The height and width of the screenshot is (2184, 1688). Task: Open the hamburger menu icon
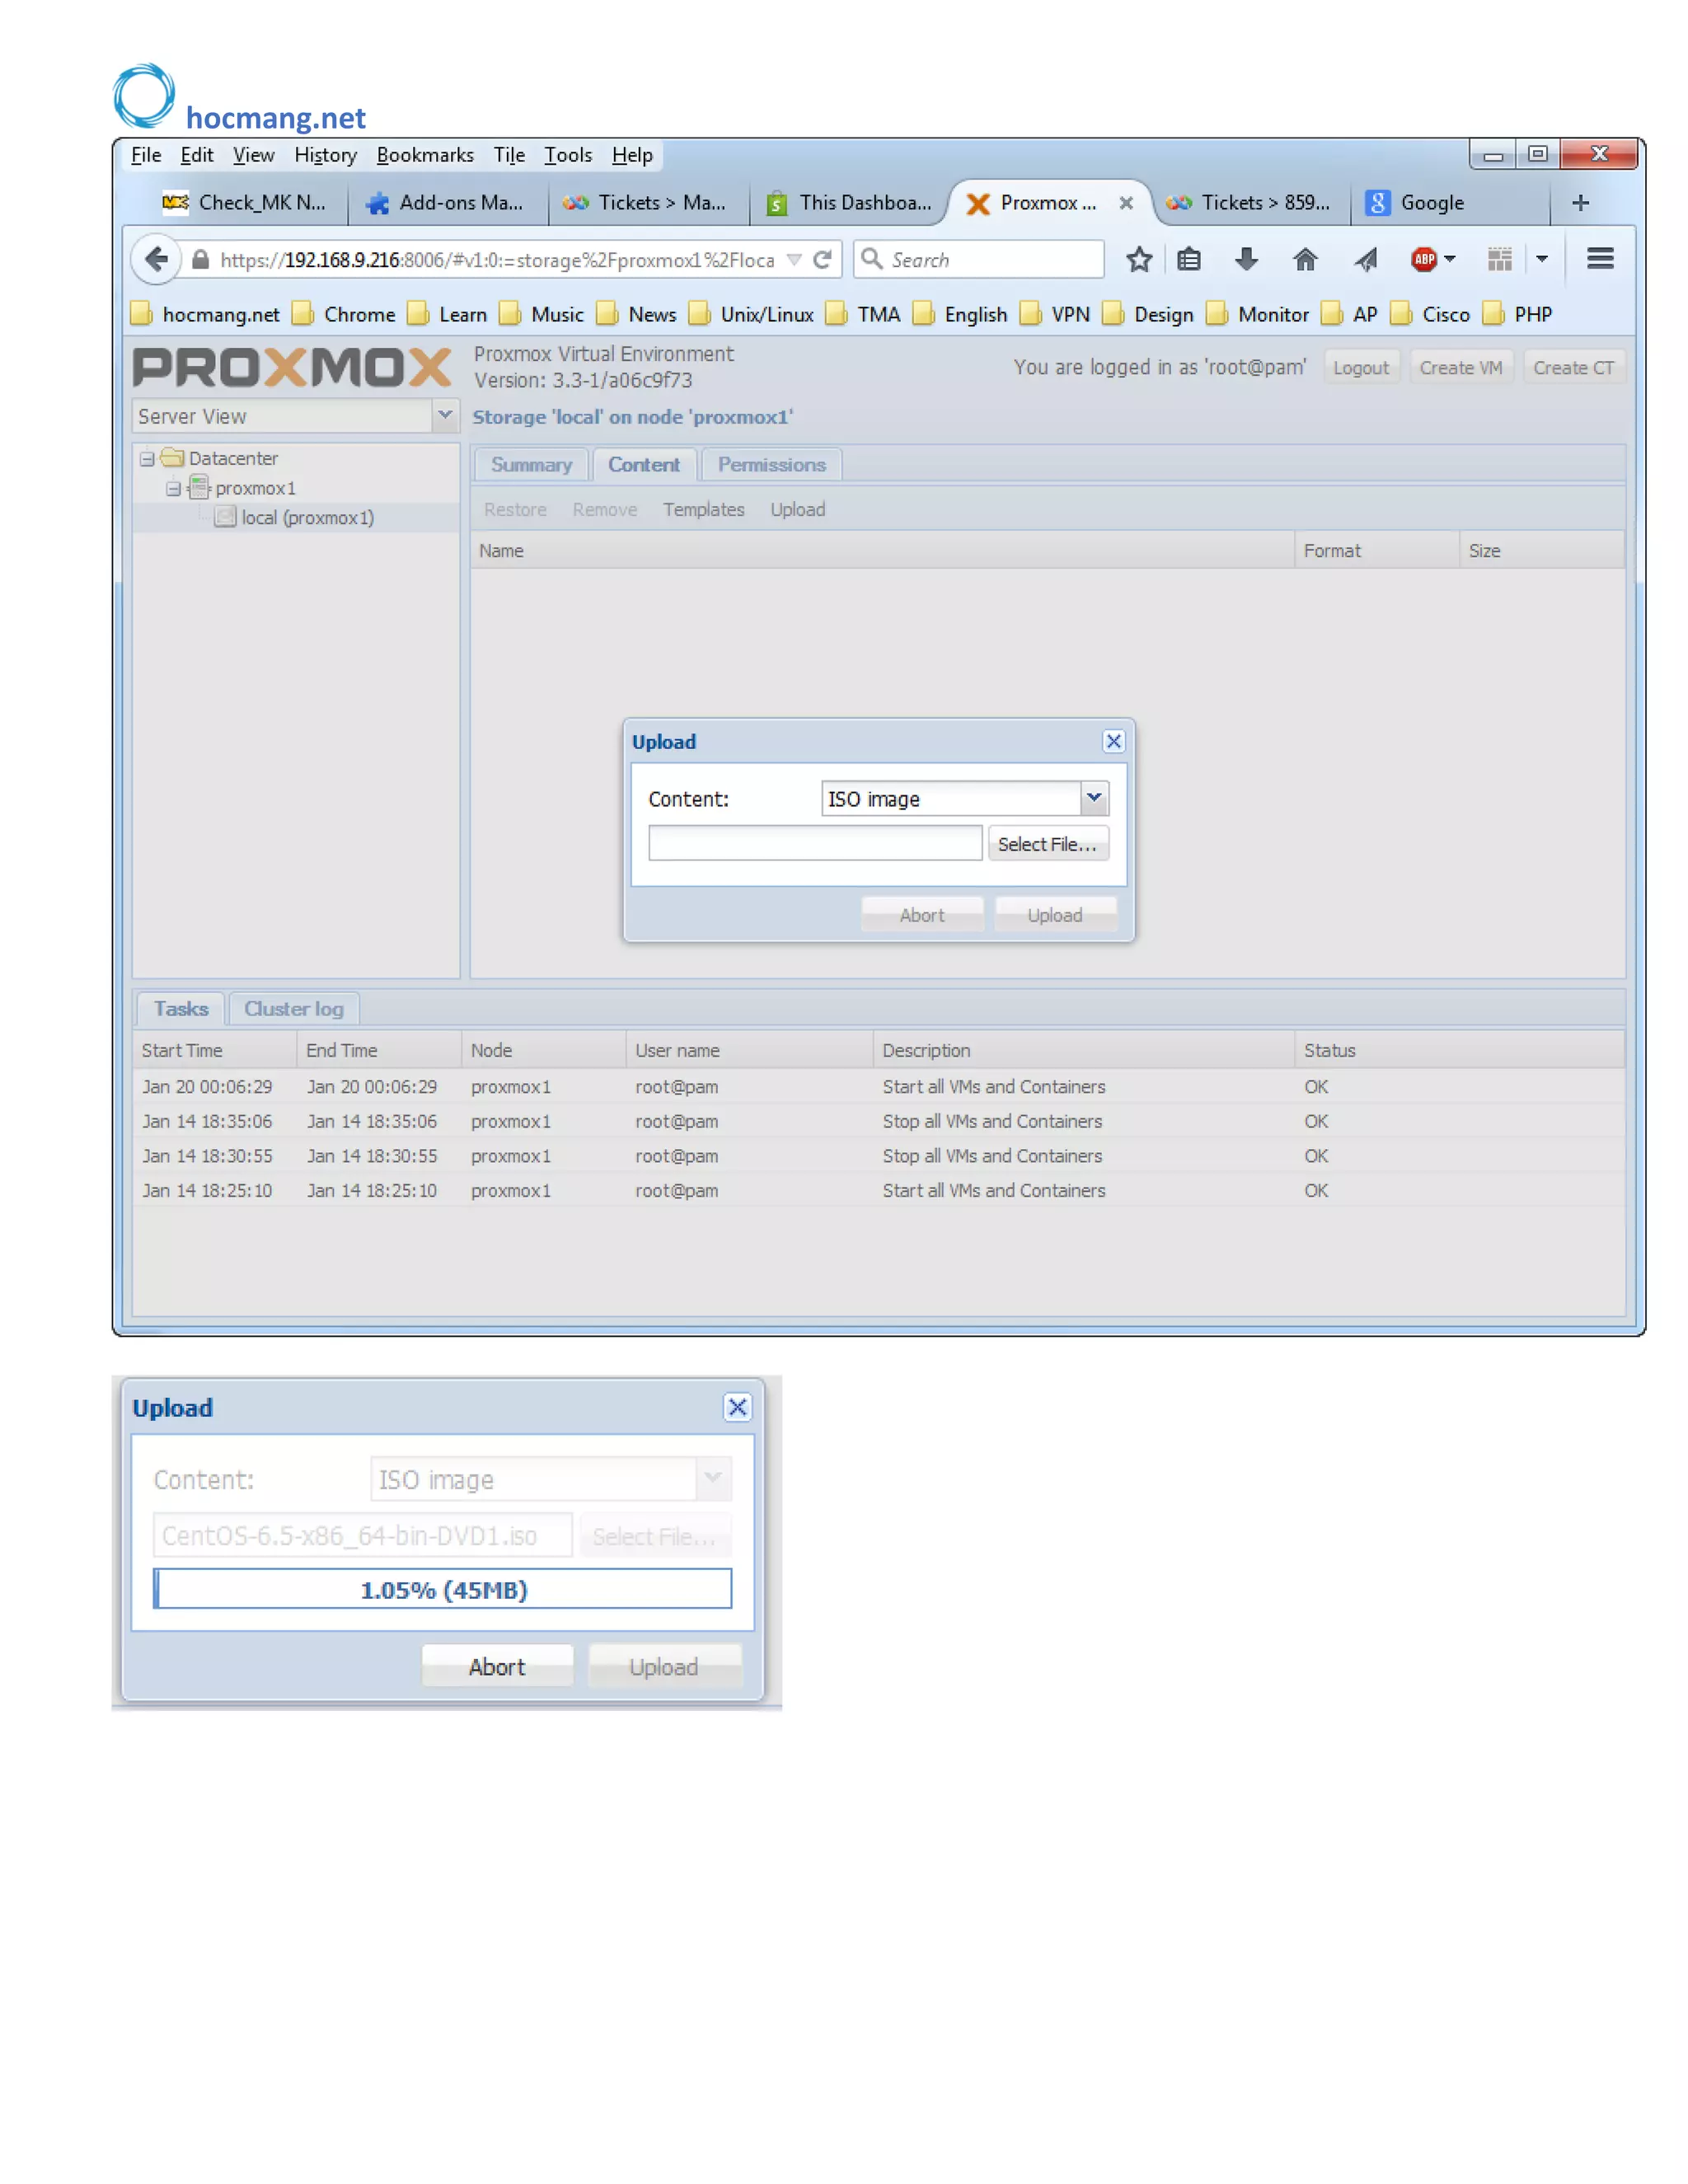click(1600, 259)
